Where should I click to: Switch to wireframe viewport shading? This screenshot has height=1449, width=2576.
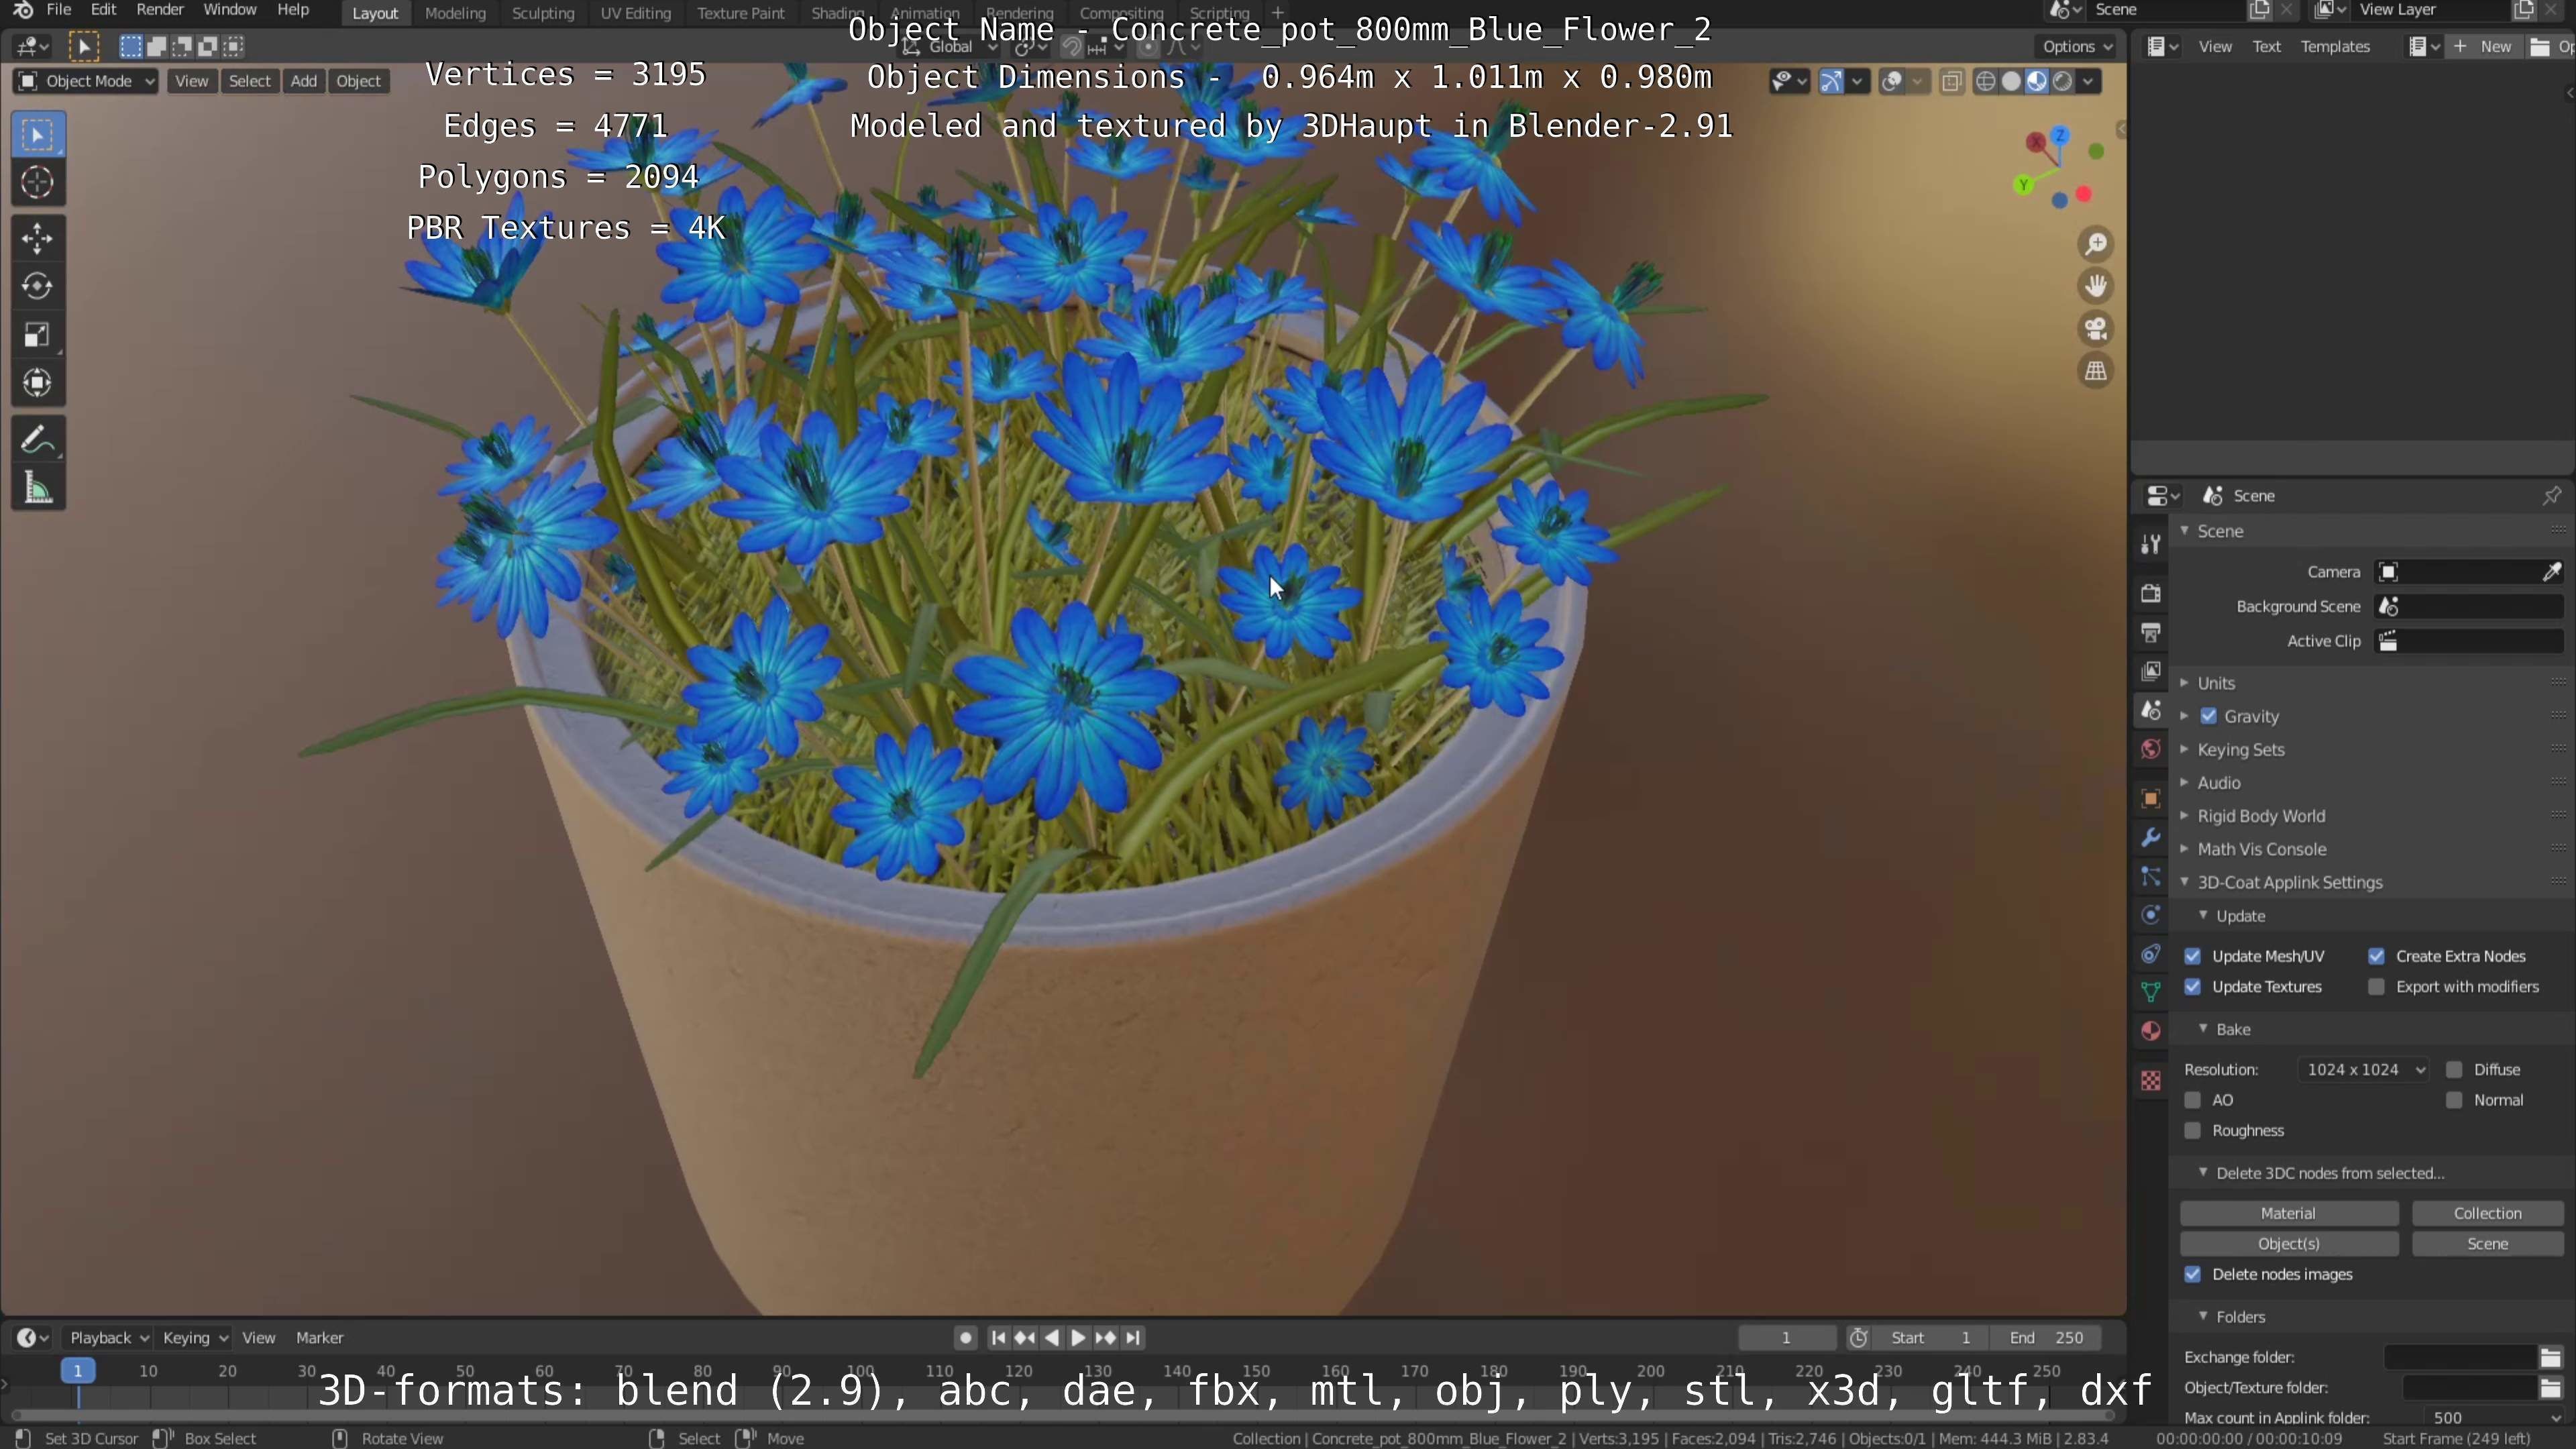1986,81
